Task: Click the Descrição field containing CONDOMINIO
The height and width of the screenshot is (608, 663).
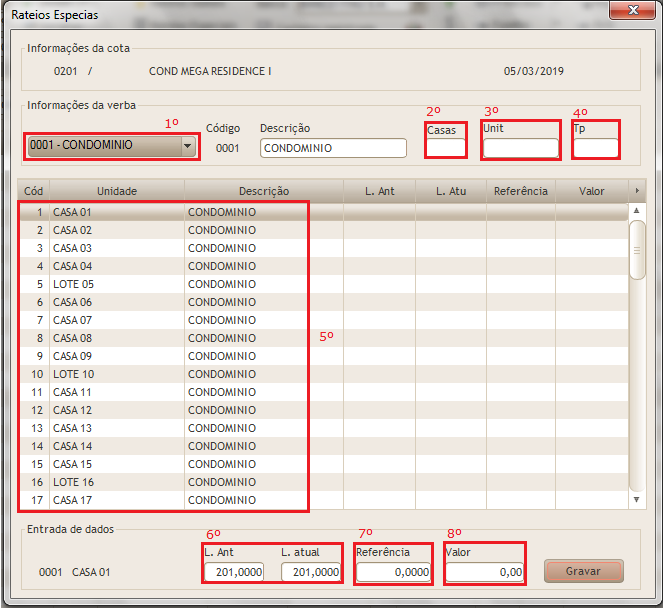Action: tap(332, 148)
